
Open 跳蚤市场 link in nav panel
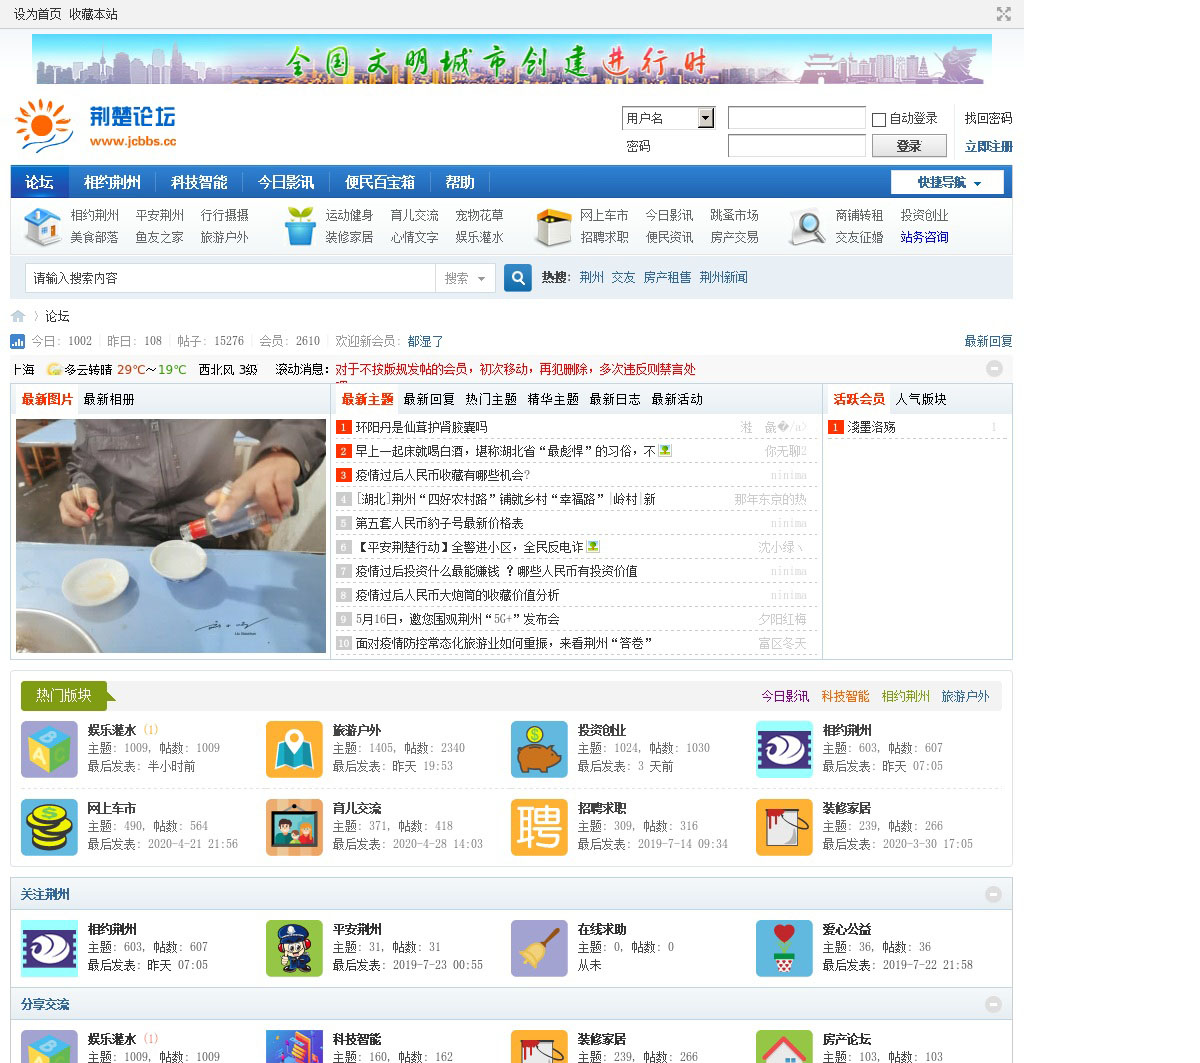(x=734, y=215)
